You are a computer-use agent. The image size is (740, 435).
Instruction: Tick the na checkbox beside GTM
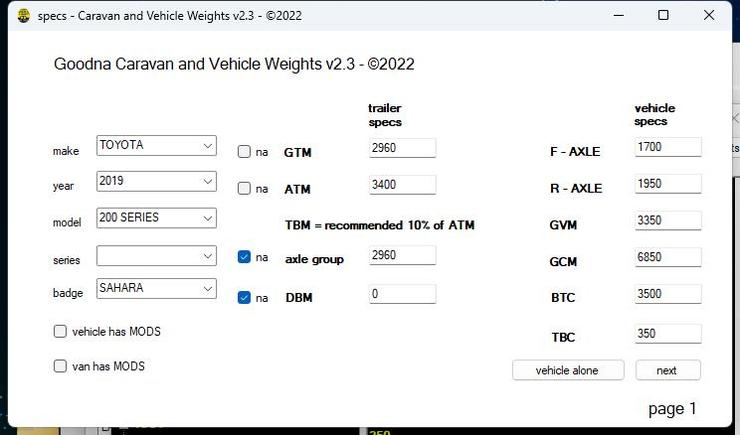click(x=244, y=152)
